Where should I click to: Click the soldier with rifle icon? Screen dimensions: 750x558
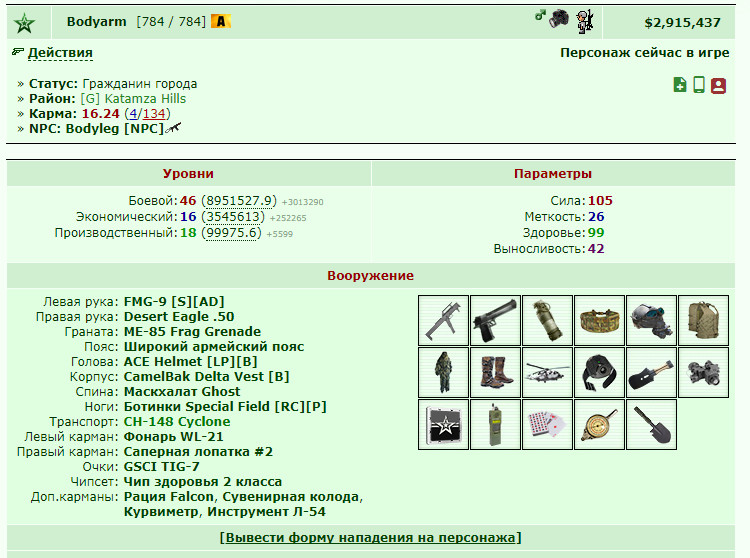point(585,22)
